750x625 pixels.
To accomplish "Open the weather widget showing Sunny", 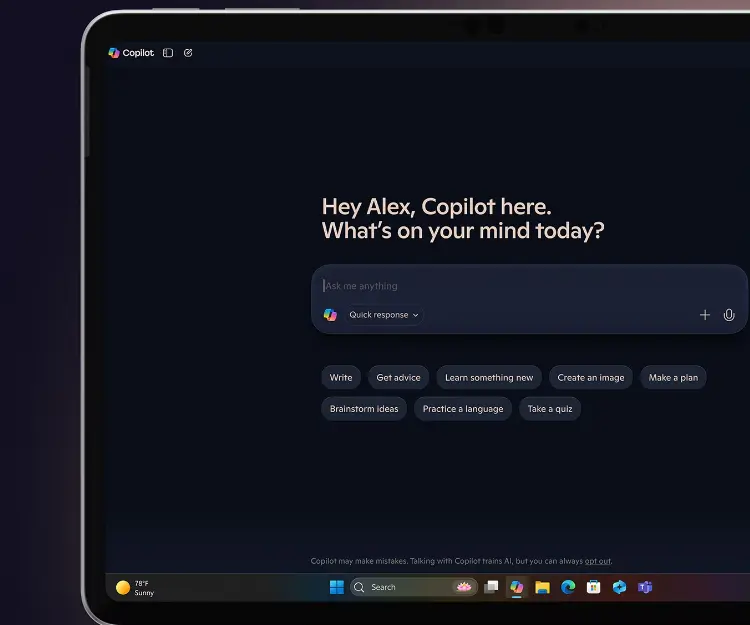I will [135, 588].
